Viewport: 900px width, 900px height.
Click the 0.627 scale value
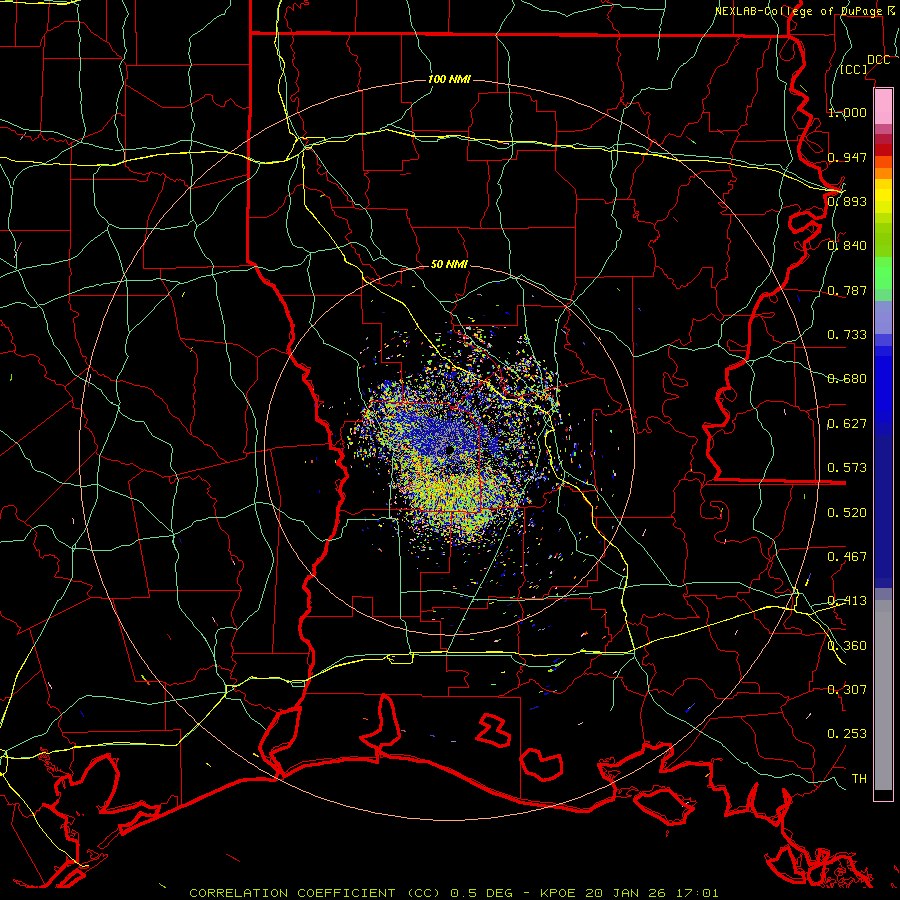[x=847, y=424]
